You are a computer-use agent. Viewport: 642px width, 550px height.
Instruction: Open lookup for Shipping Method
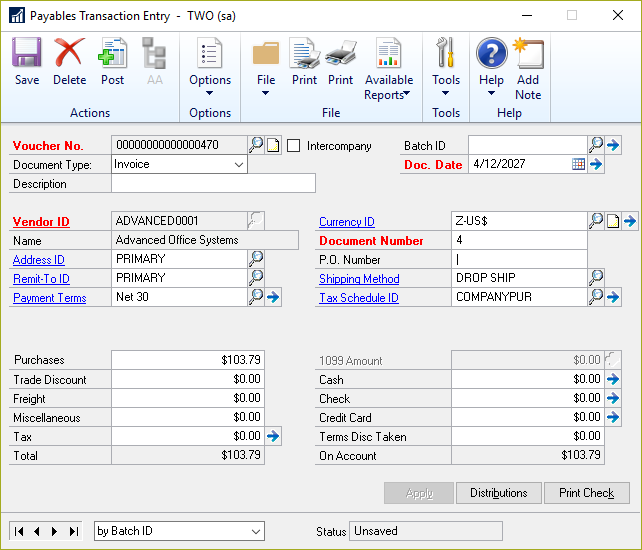tap(596, 278)
